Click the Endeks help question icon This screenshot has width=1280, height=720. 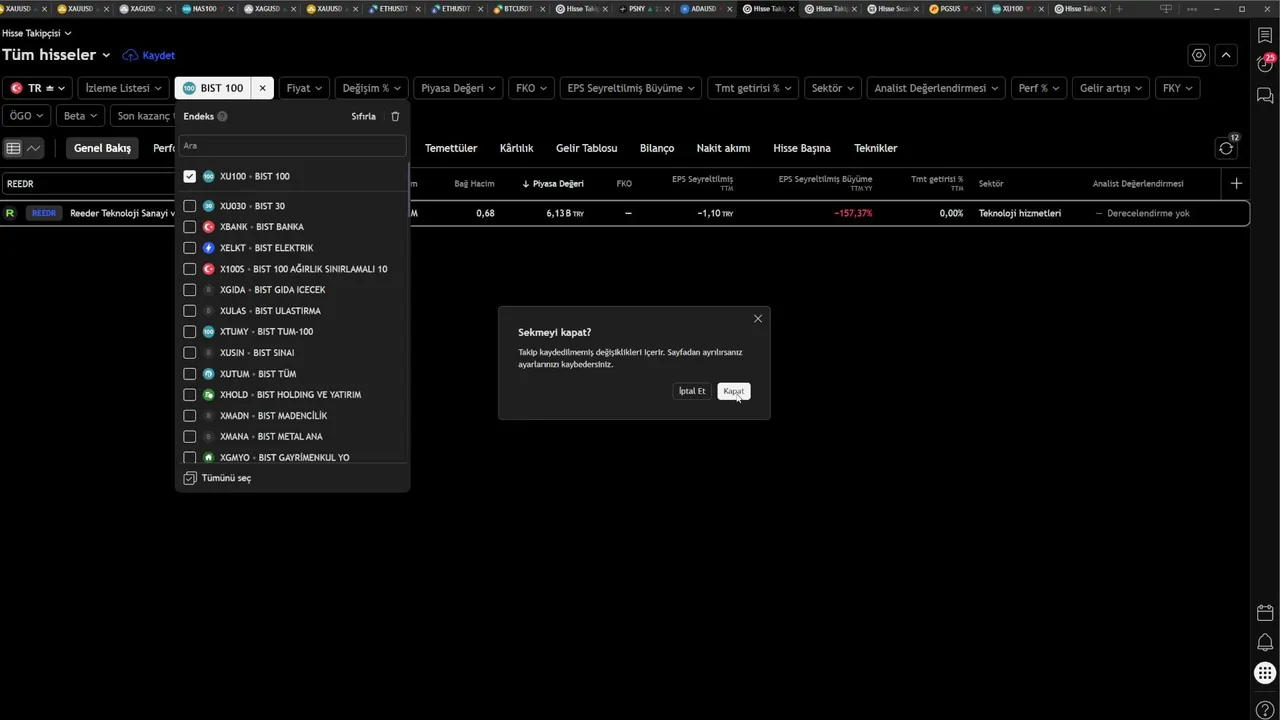tap(222, 116)
